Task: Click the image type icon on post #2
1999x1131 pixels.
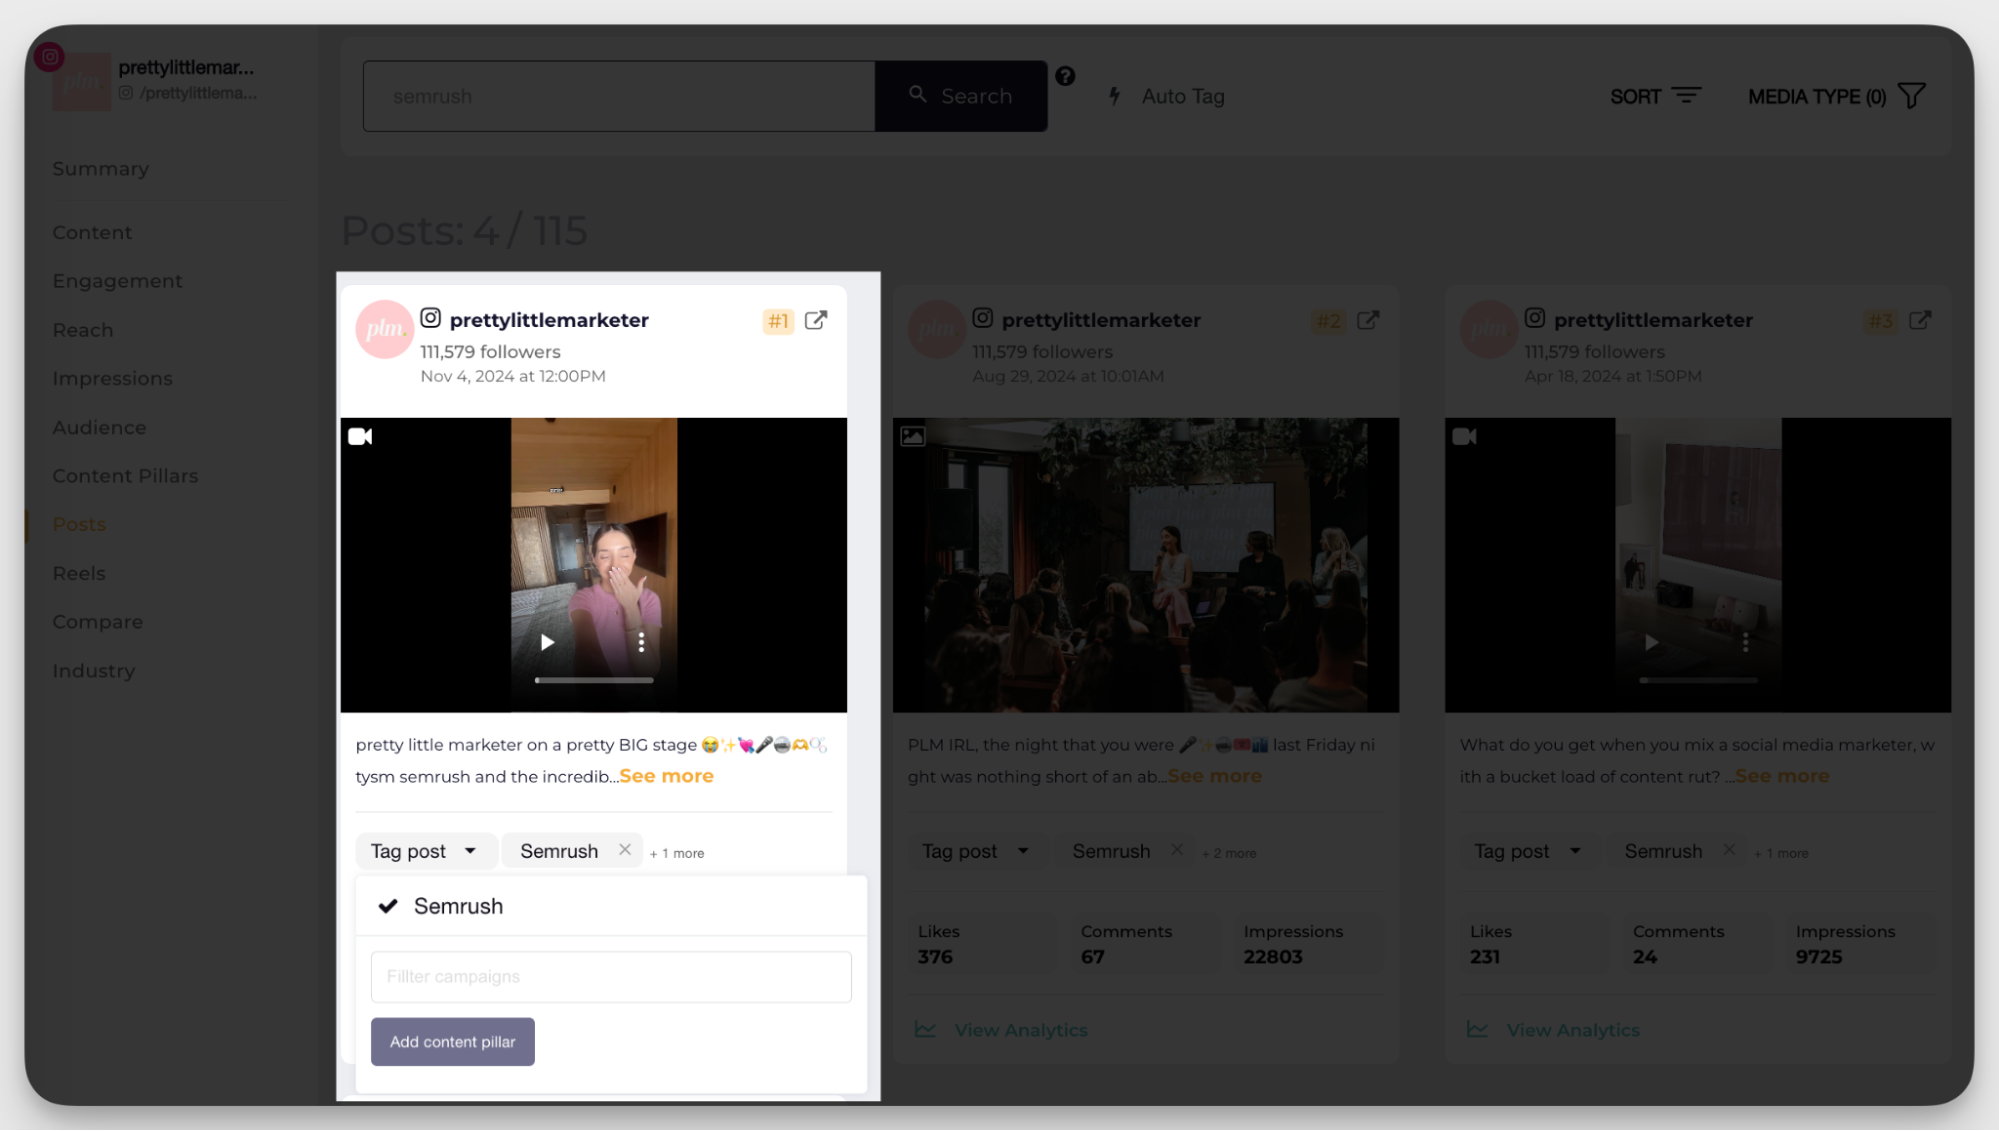Action: coord(913,436)
